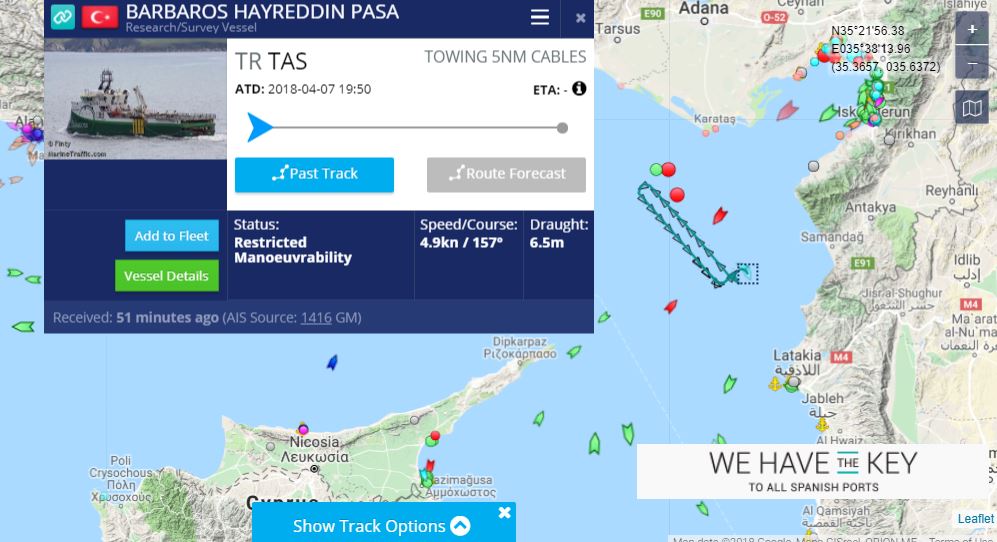The width and height of the screenshot is (997, 542).
Task: Close the vessel info panel
Action: 581,18
